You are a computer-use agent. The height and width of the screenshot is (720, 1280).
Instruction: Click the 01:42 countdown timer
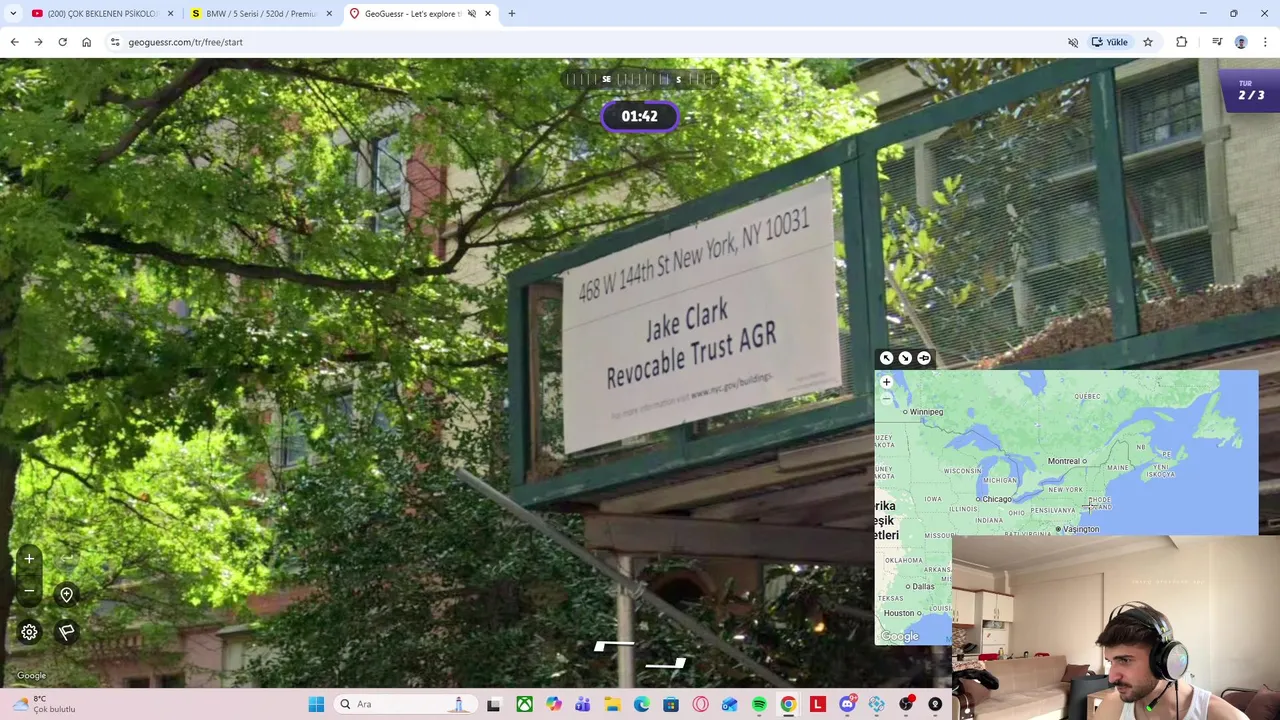pos(640,116)
